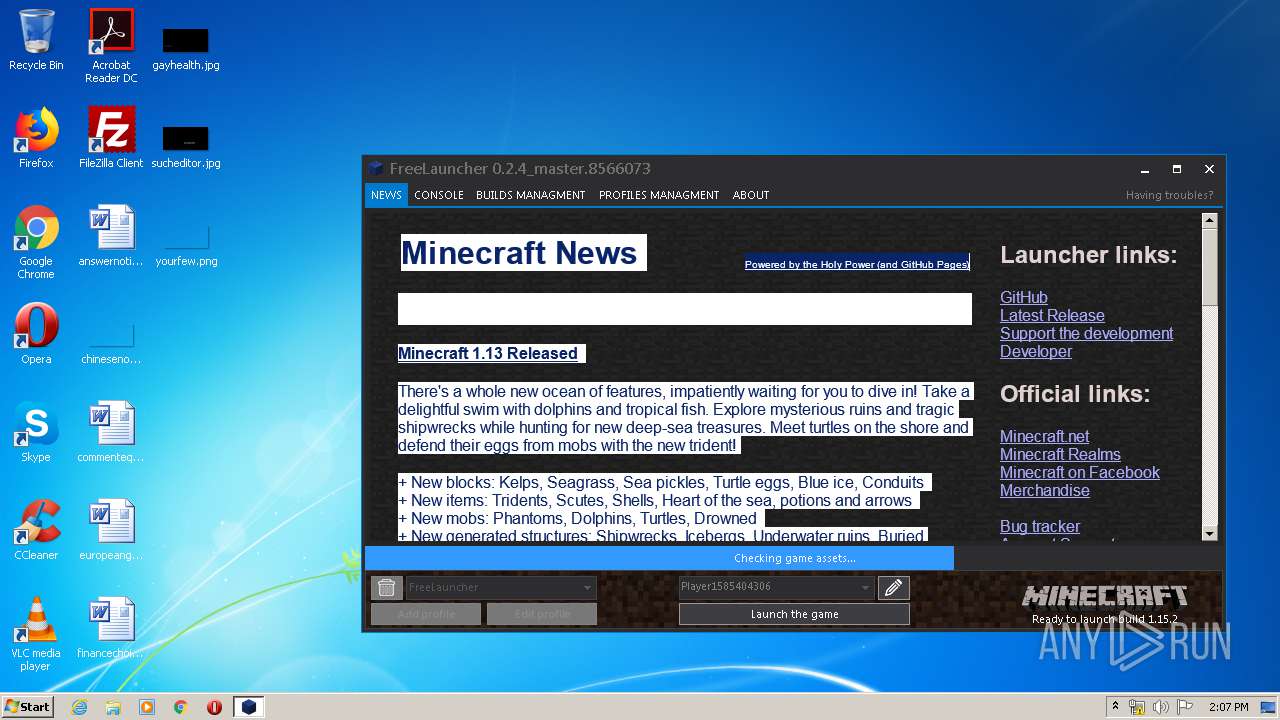
Task: Click the Chrome icon in the taskbar
Action: [181, 707]
